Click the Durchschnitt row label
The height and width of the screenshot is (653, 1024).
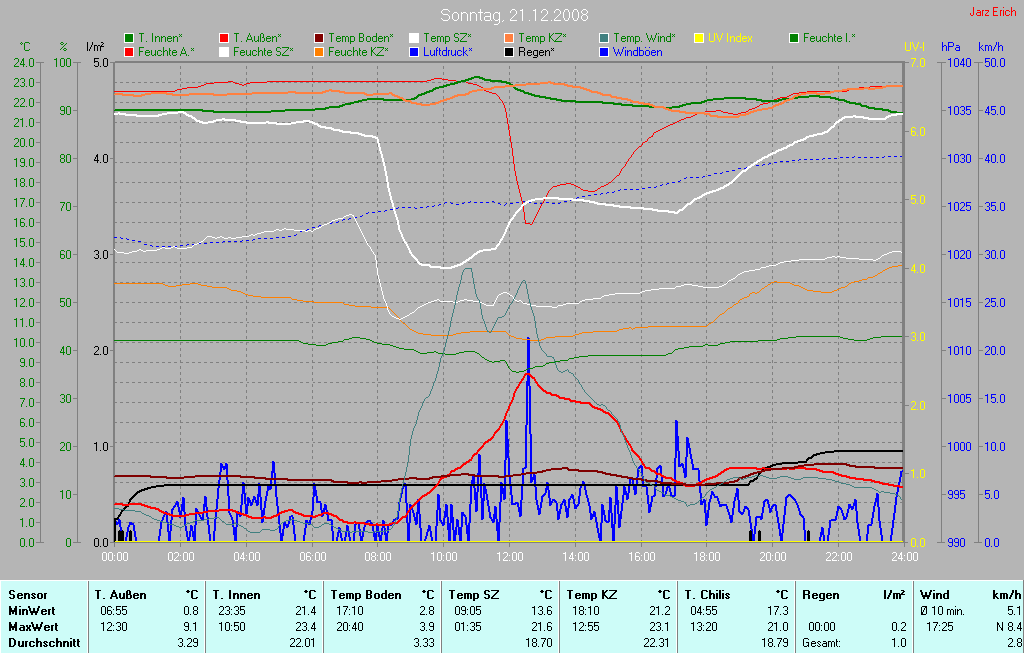pos(44,643)
